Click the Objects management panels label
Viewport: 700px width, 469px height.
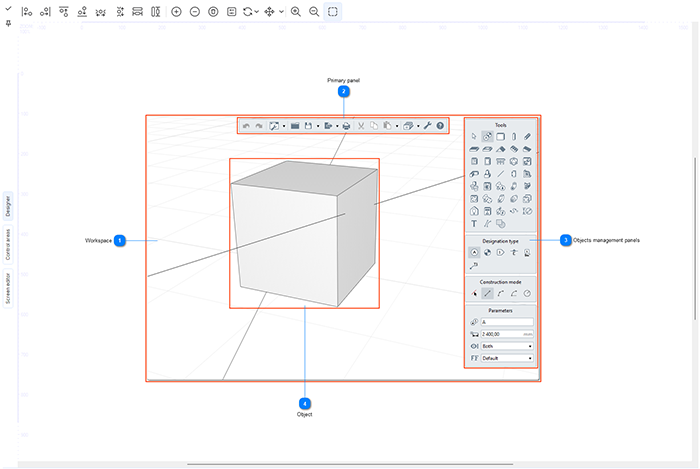(x=606, y=240)
